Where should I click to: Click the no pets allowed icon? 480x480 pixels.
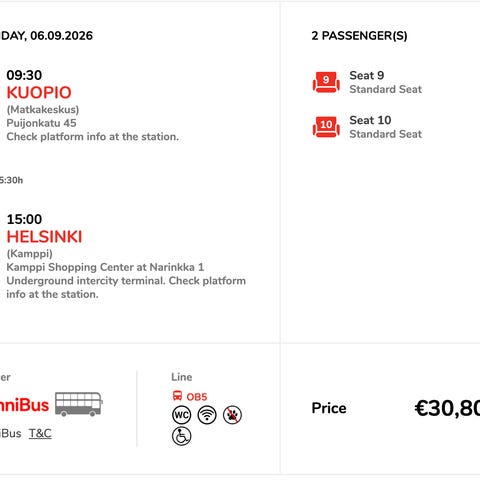232,415
